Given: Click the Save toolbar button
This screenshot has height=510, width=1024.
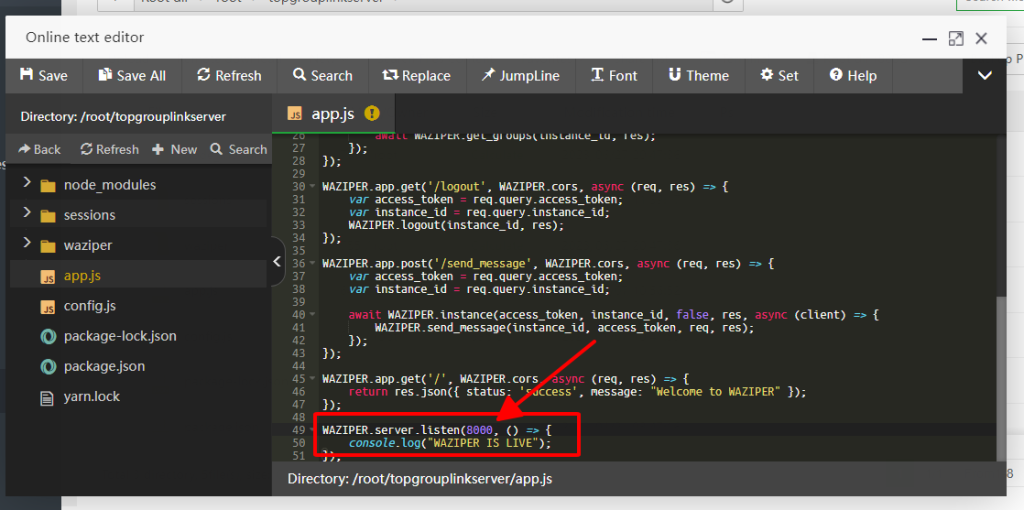Looking at the screenshot, I should pos(43,76).
